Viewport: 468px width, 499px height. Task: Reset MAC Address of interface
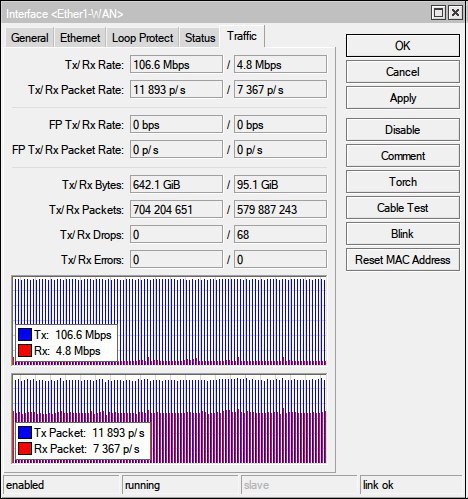tap(403, 260)
